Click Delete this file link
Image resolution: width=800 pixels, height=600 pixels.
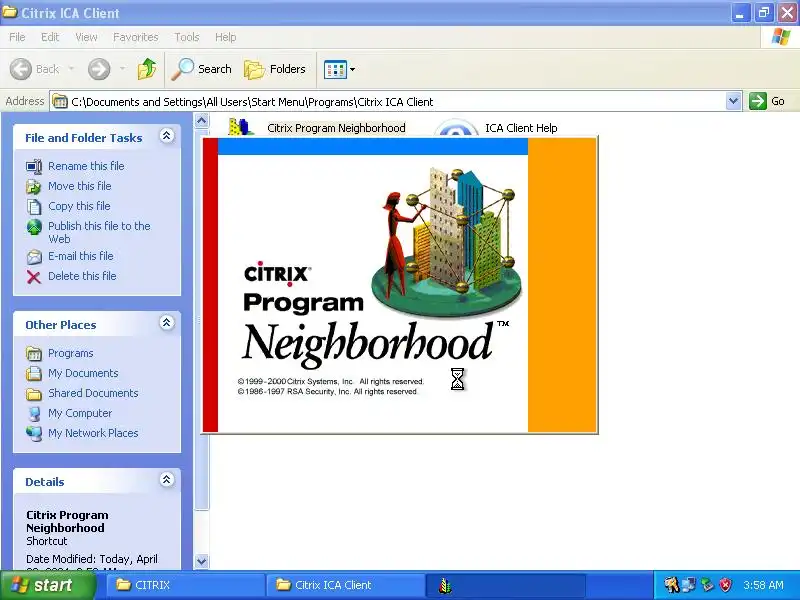tap(82, 276)
